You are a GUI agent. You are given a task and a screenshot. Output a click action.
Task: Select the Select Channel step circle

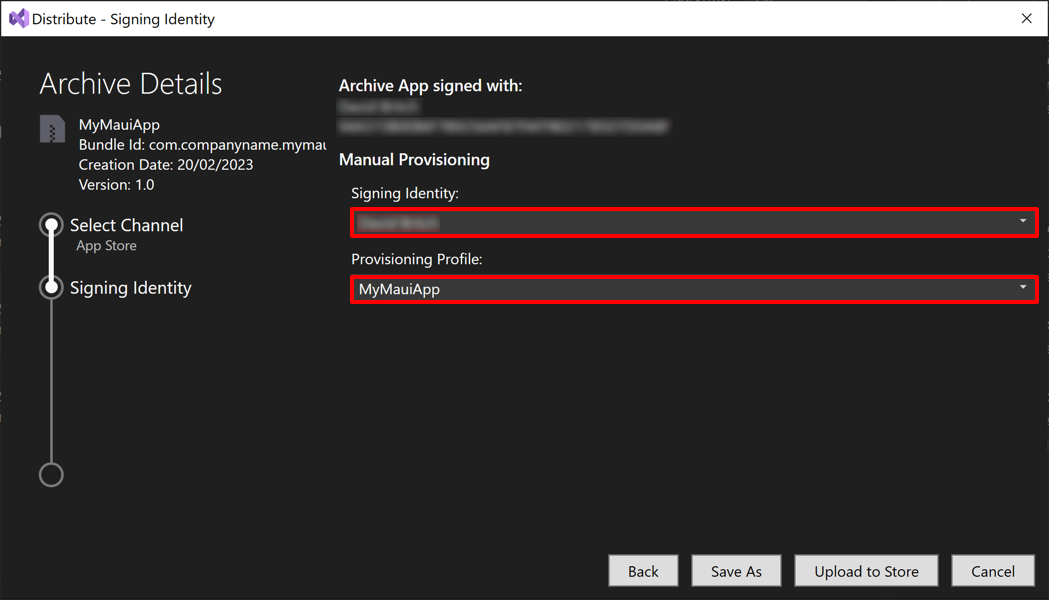tap(51, 225)
